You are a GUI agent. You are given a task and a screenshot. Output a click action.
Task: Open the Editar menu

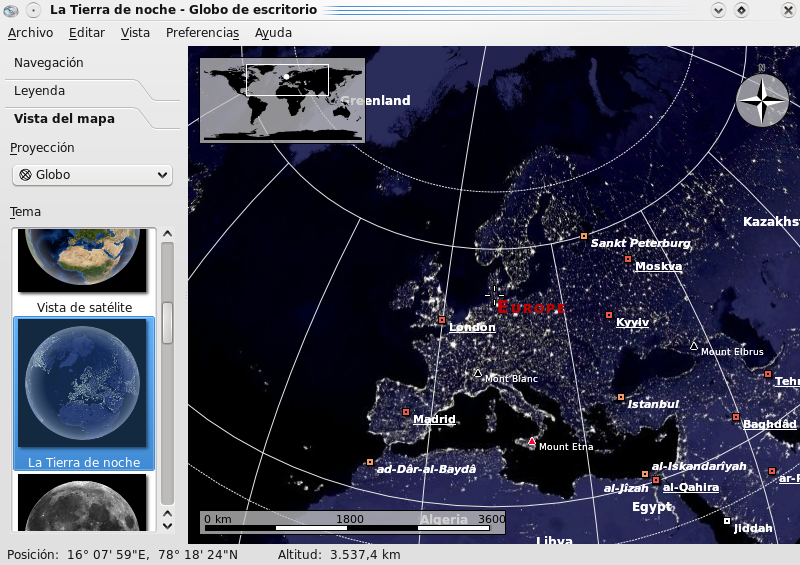point(87,33)
